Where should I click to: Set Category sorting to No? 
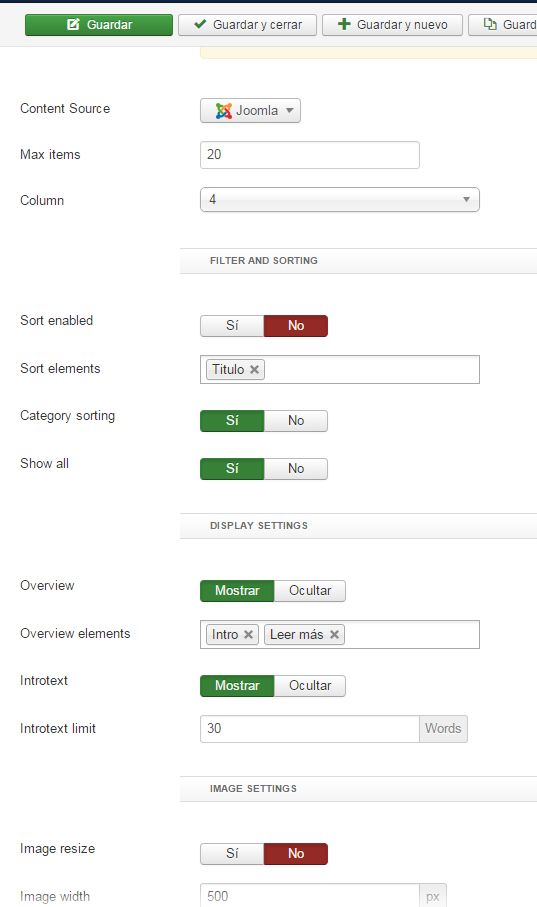pyautogui.click(x=296, y=421)
